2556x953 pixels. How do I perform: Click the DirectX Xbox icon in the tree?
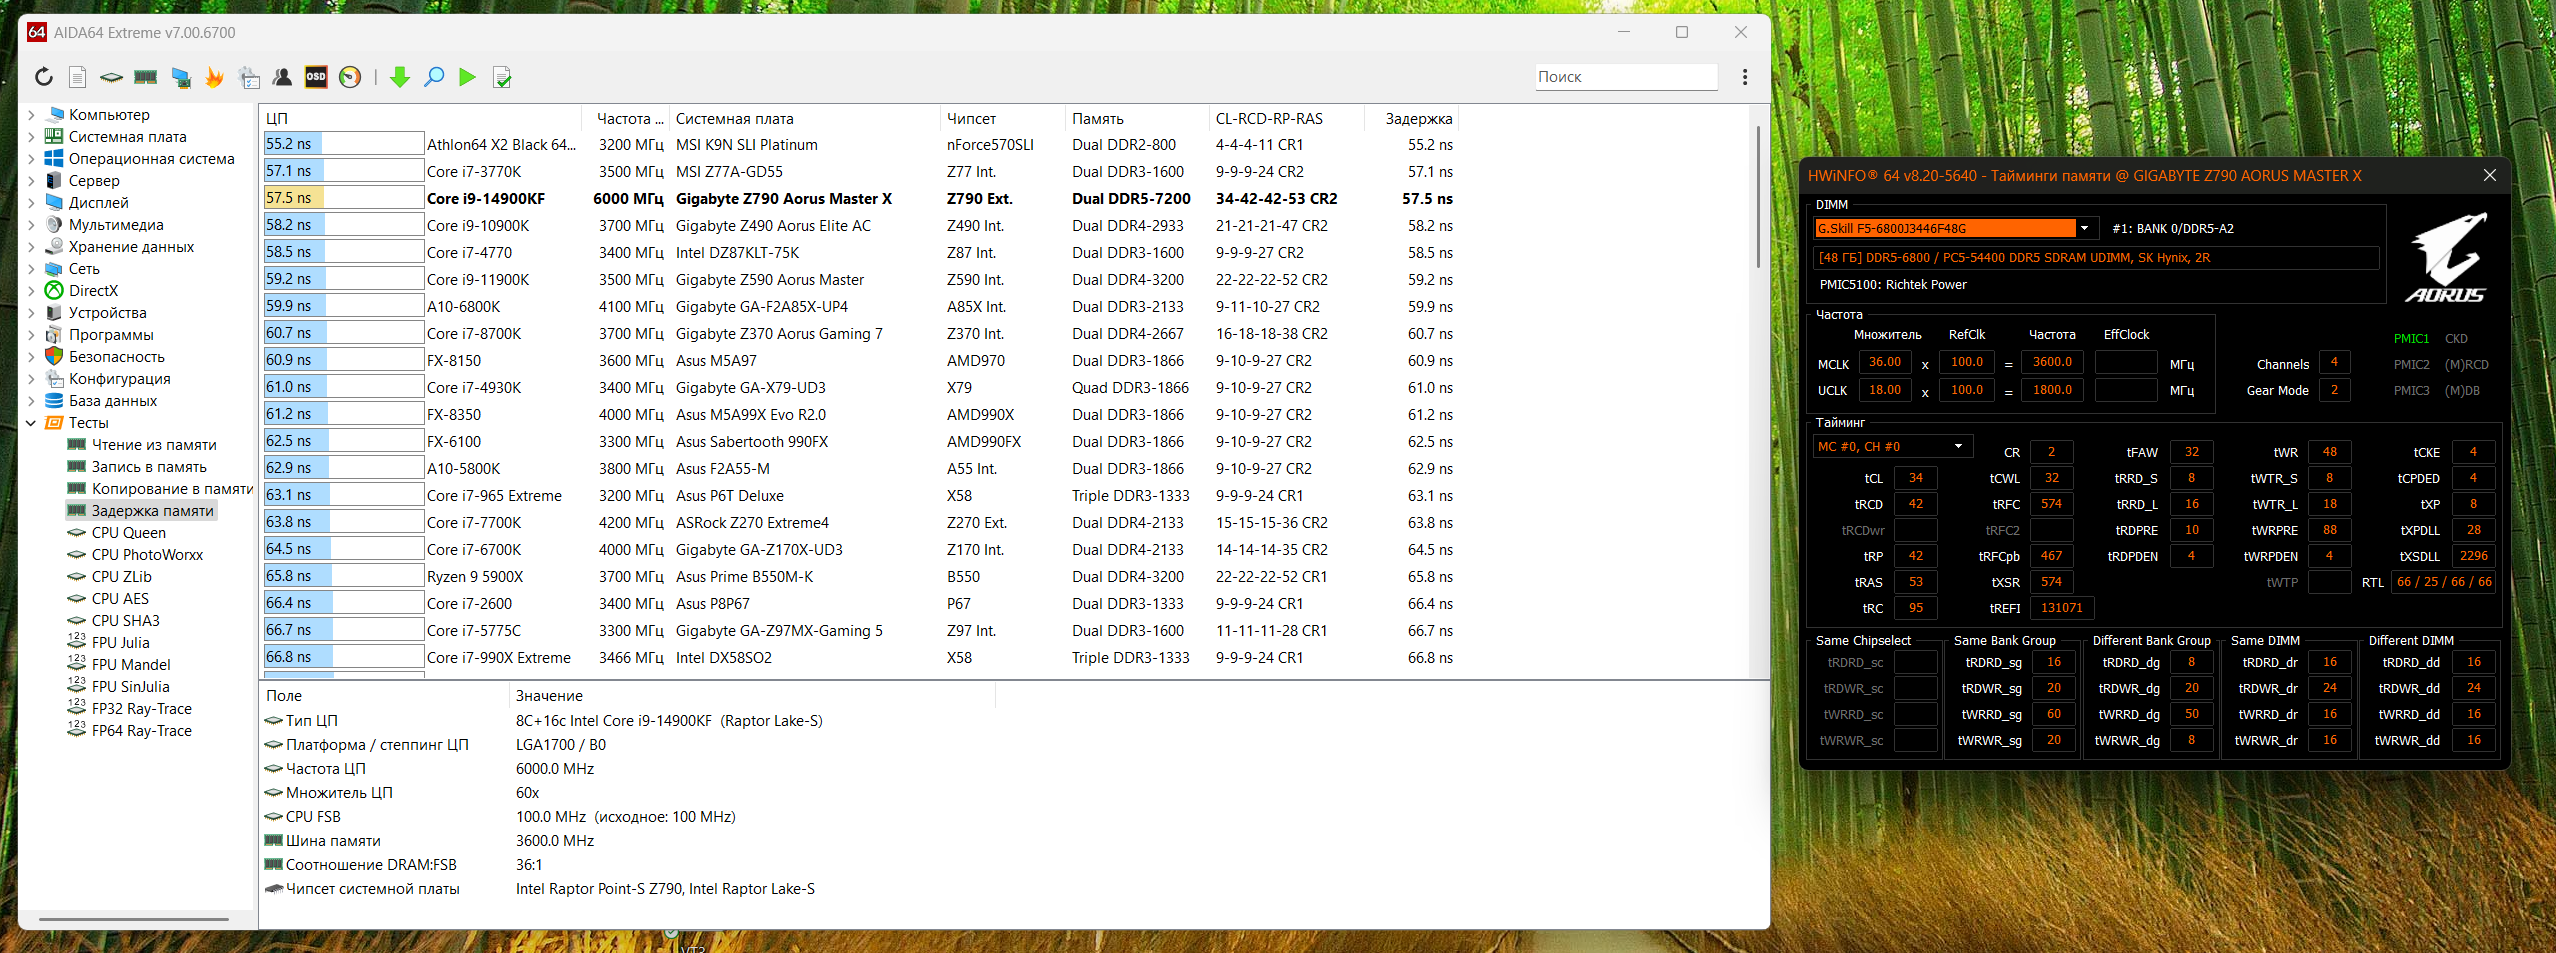54,291
